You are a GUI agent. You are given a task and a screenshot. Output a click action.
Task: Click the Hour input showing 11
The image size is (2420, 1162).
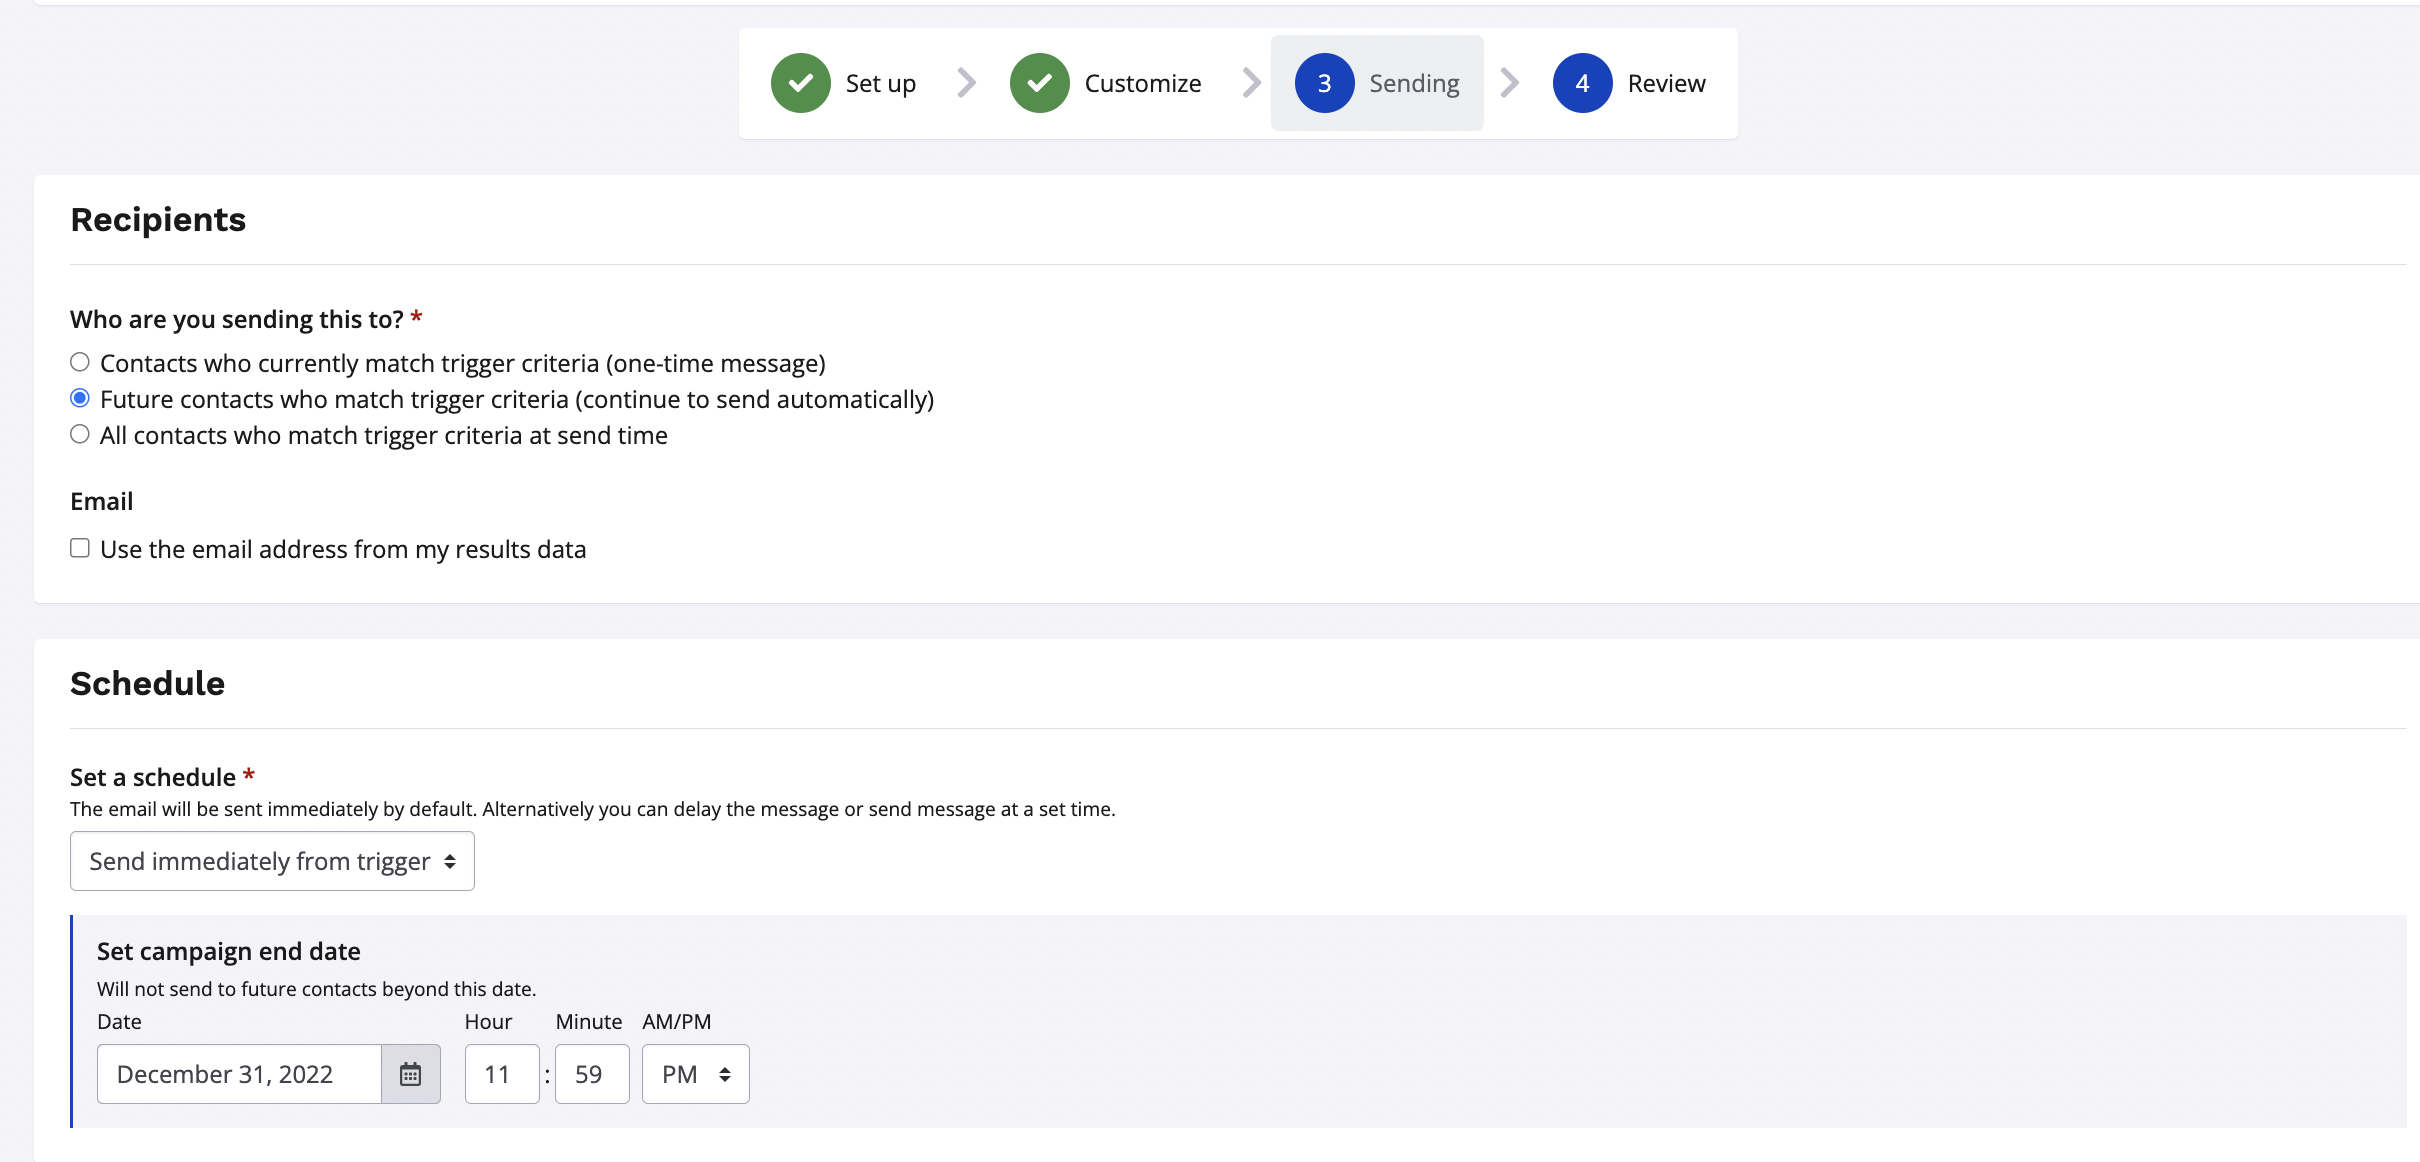click(x=502, y=1074)
